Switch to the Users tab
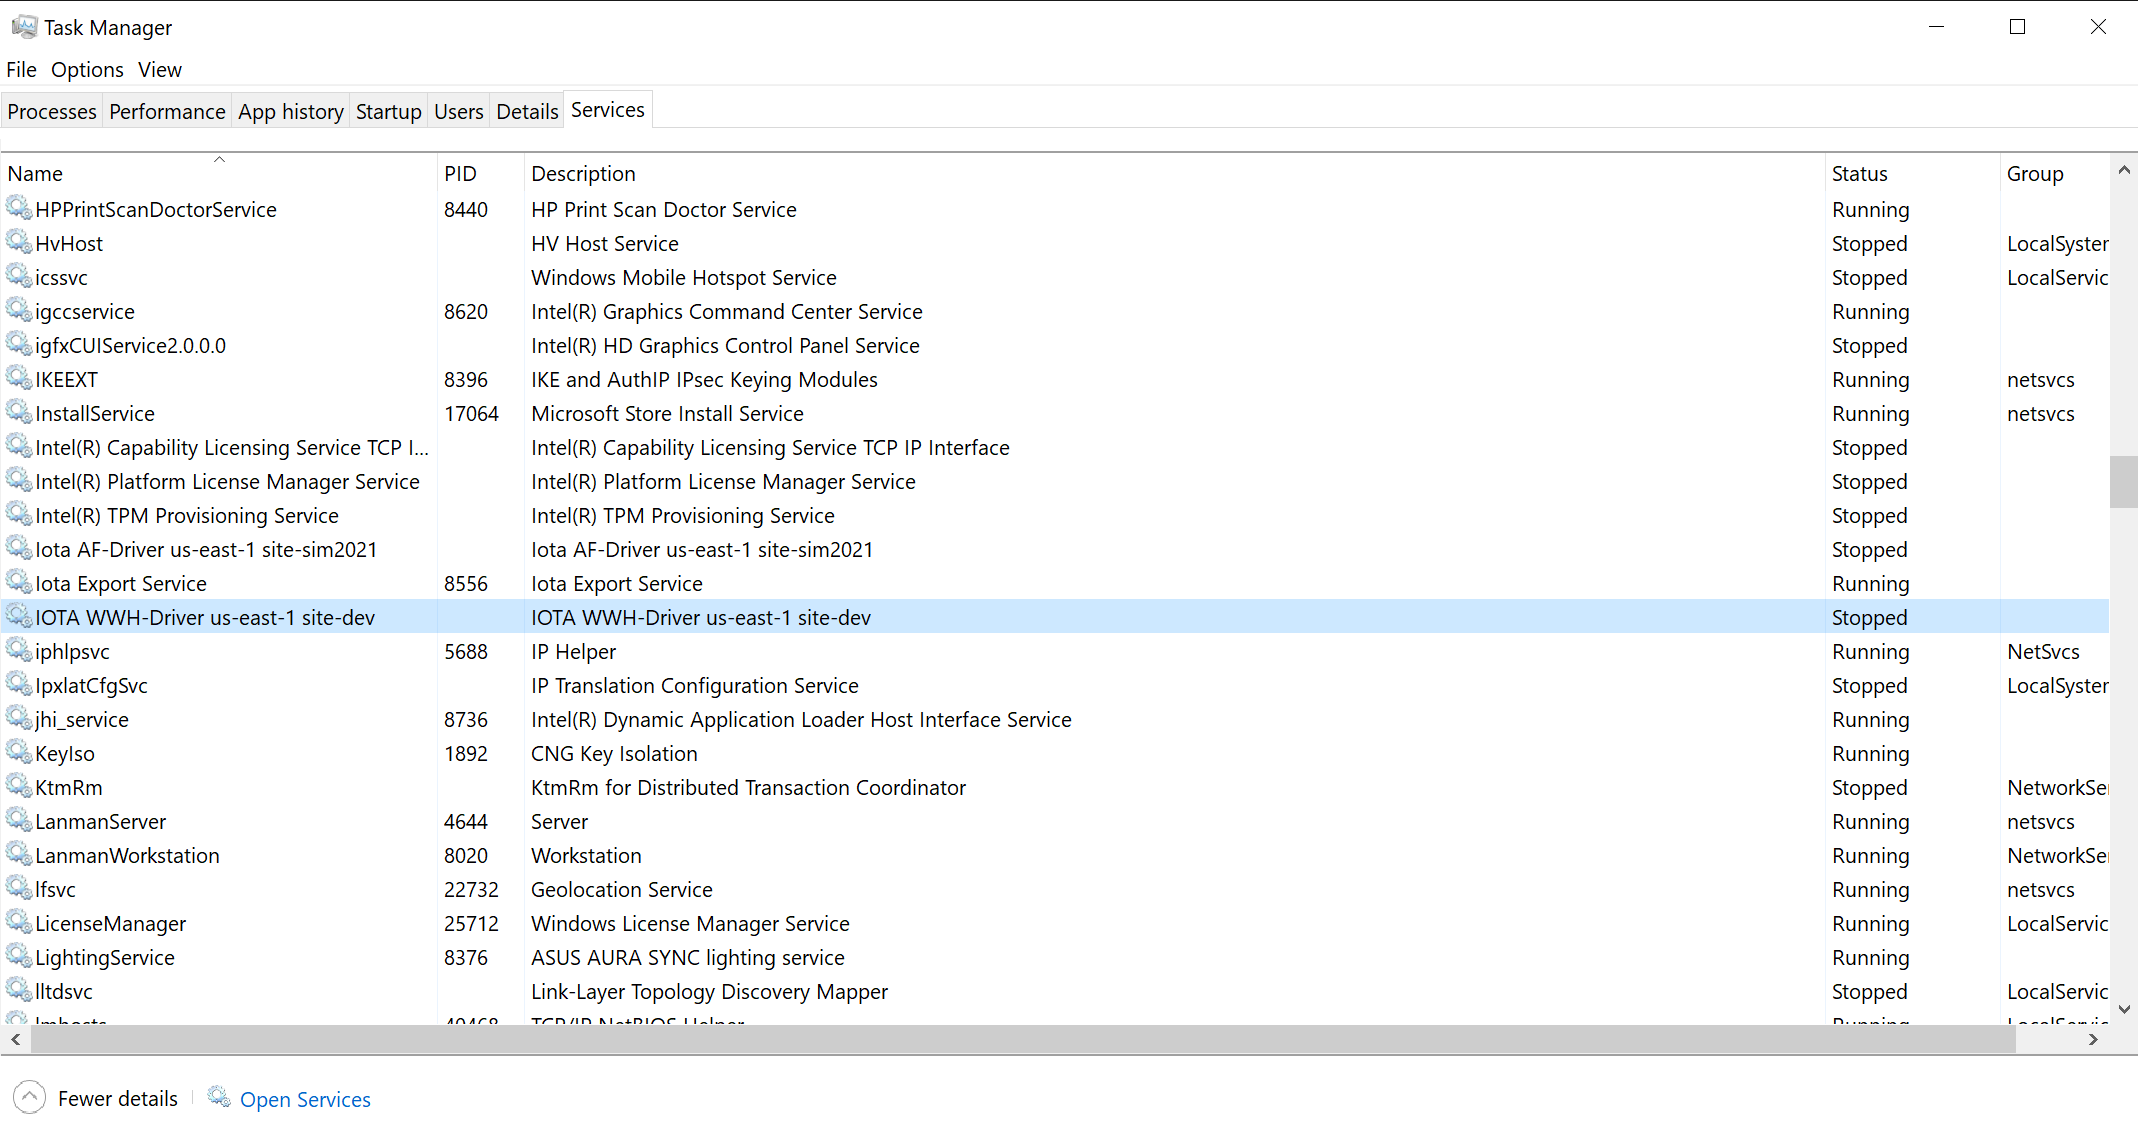2138x1138 pixels. [459, 111]
